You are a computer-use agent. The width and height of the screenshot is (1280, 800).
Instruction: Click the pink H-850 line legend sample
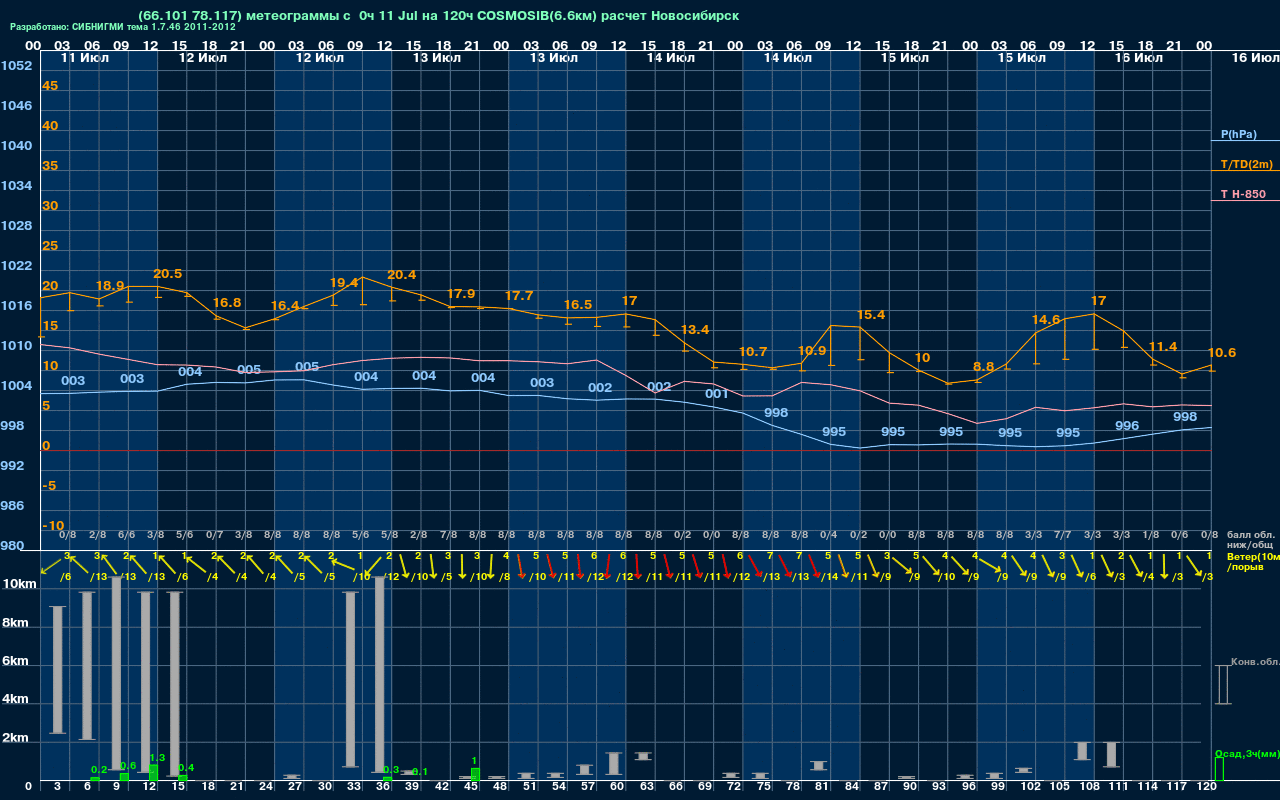click(x=1245, y=201)
